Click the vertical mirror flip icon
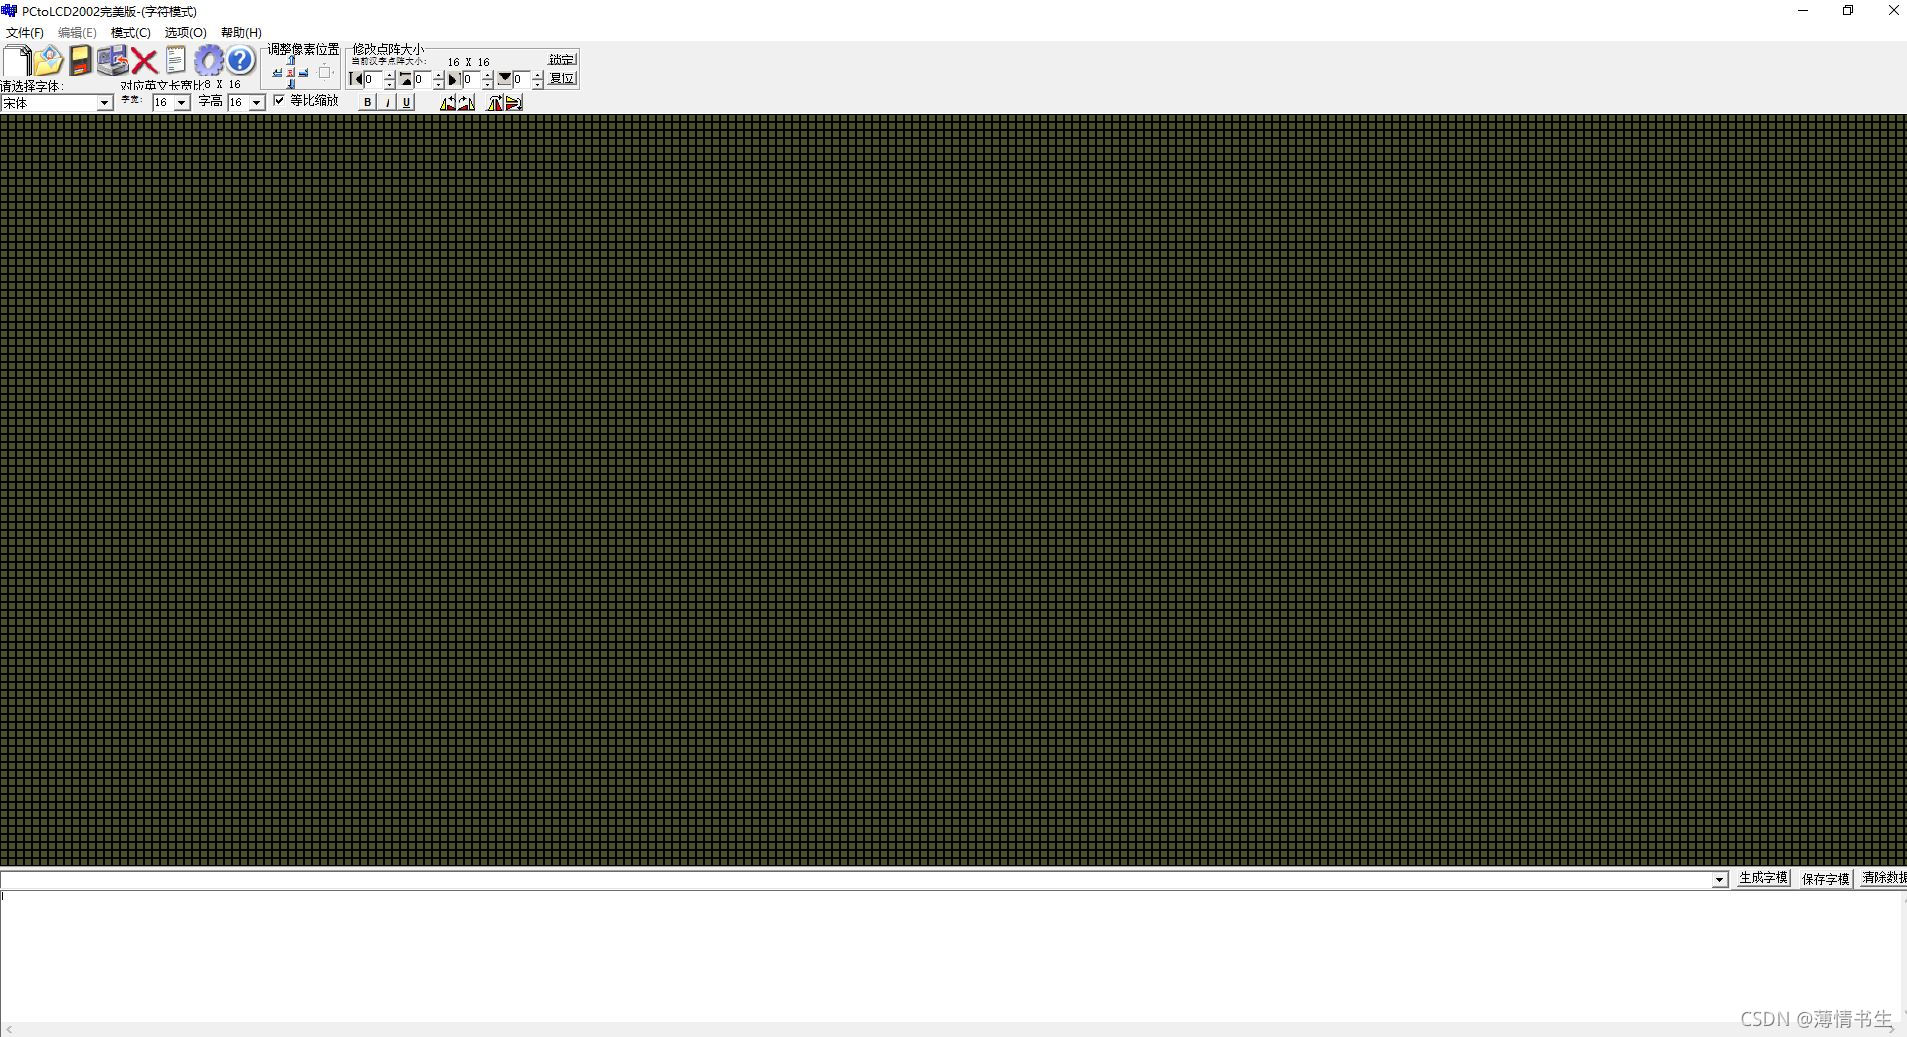This screenshot has height=1037, width=1907. [x=494, y=102]
